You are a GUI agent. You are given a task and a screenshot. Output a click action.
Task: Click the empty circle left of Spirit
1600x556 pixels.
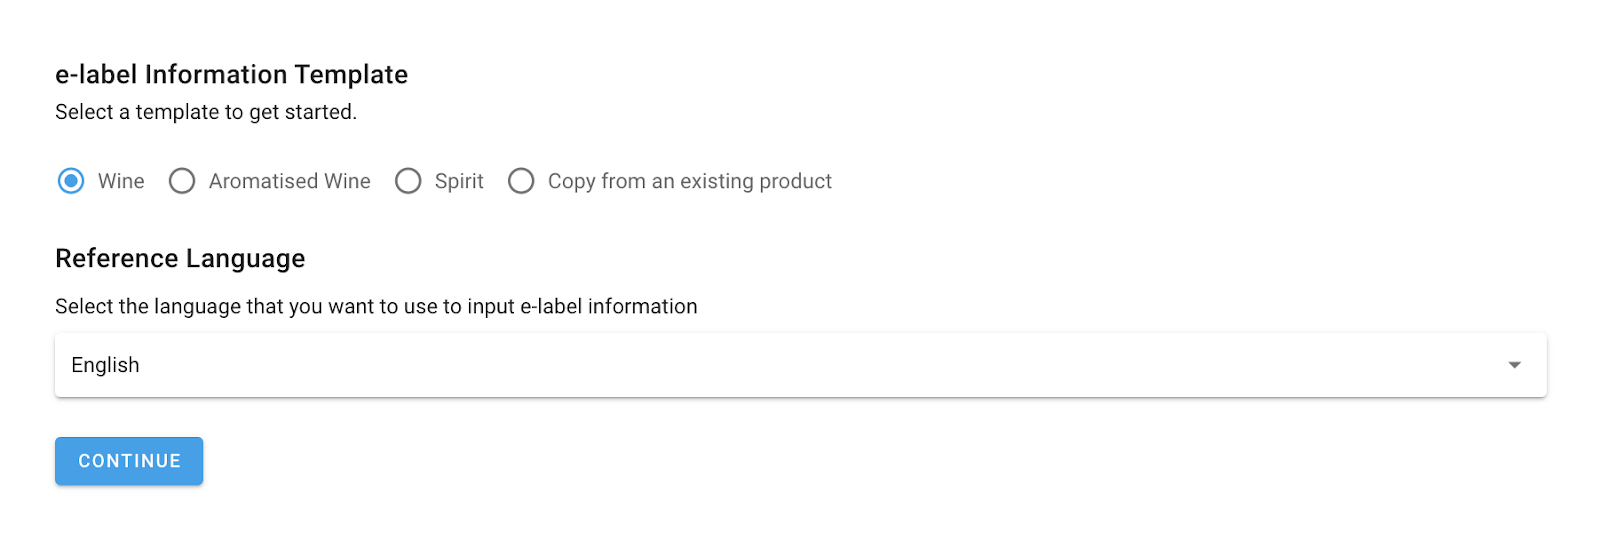tap(408, 181)
